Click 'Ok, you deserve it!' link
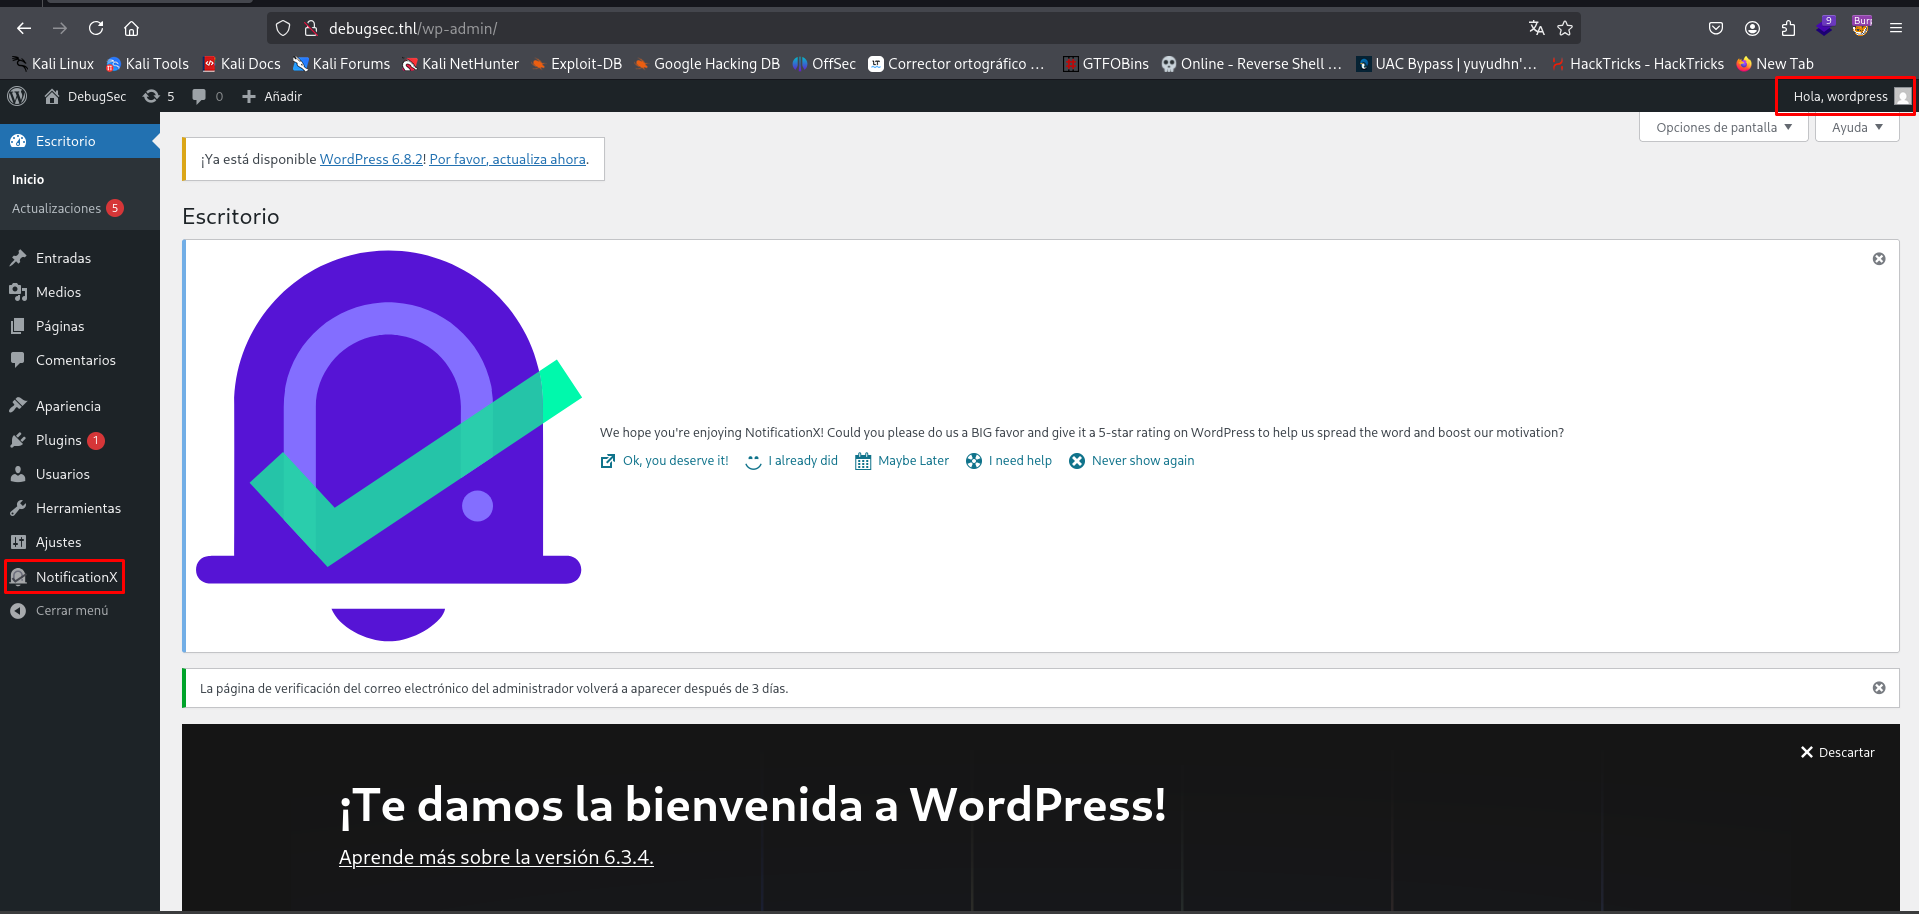Image resolution: width=1919 pixels, height=914 pixels. click(x=664, y=461)
